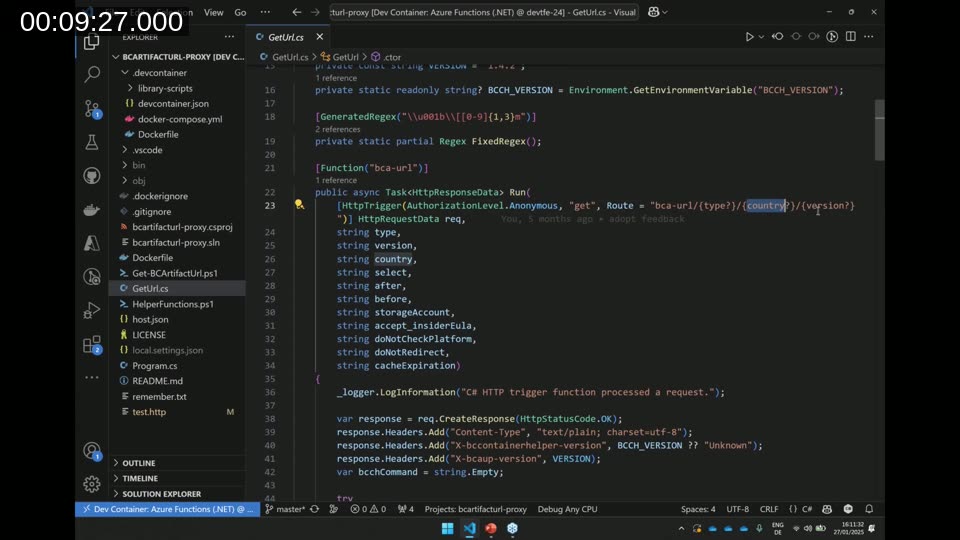
Task: Open the GitHub view in activity bar
Action: click(x=92, y=176)
